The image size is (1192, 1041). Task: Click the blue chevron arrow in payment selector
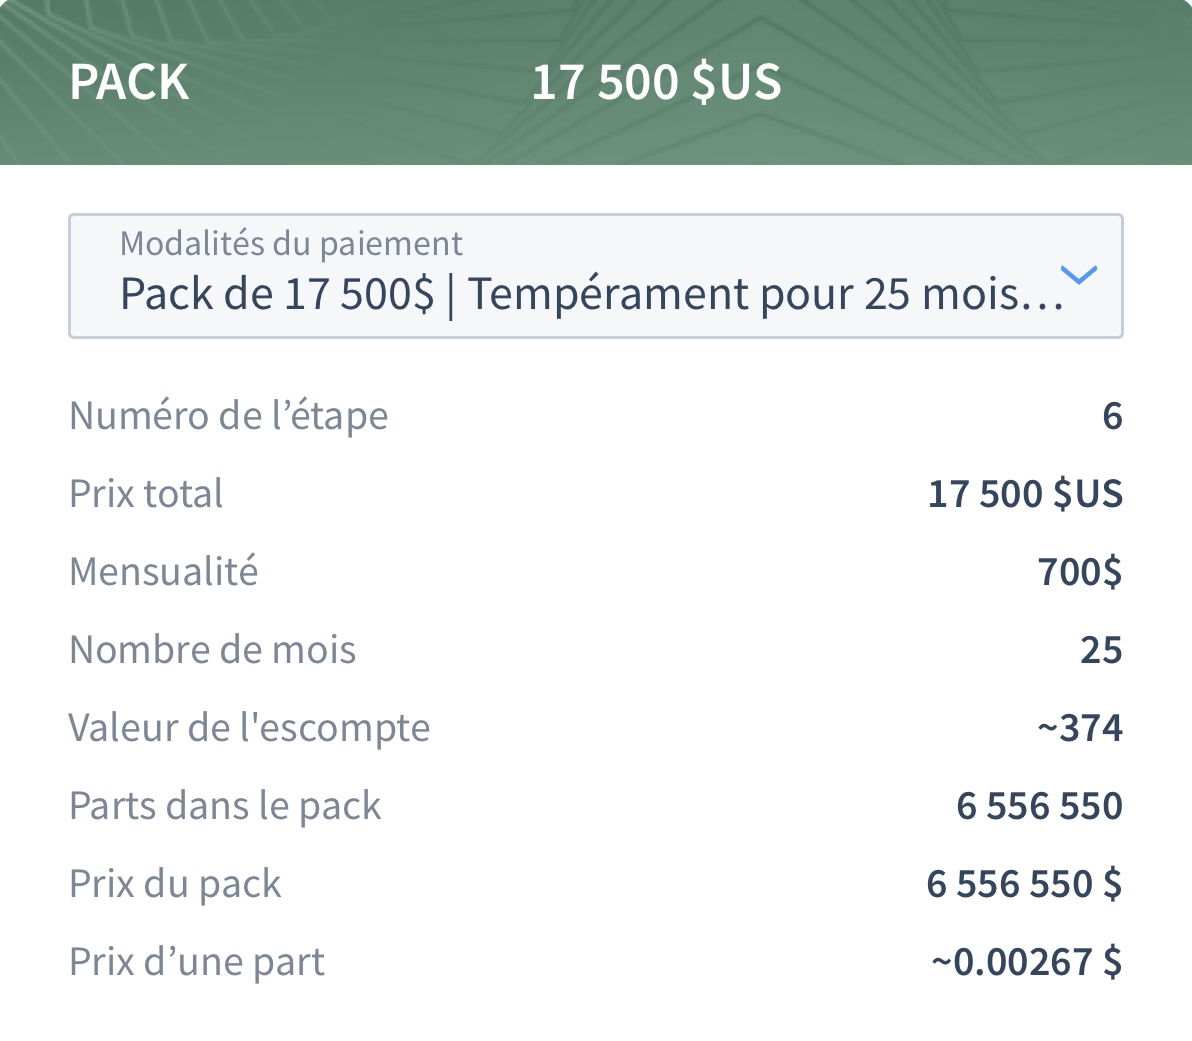(x=1079, y=275)
